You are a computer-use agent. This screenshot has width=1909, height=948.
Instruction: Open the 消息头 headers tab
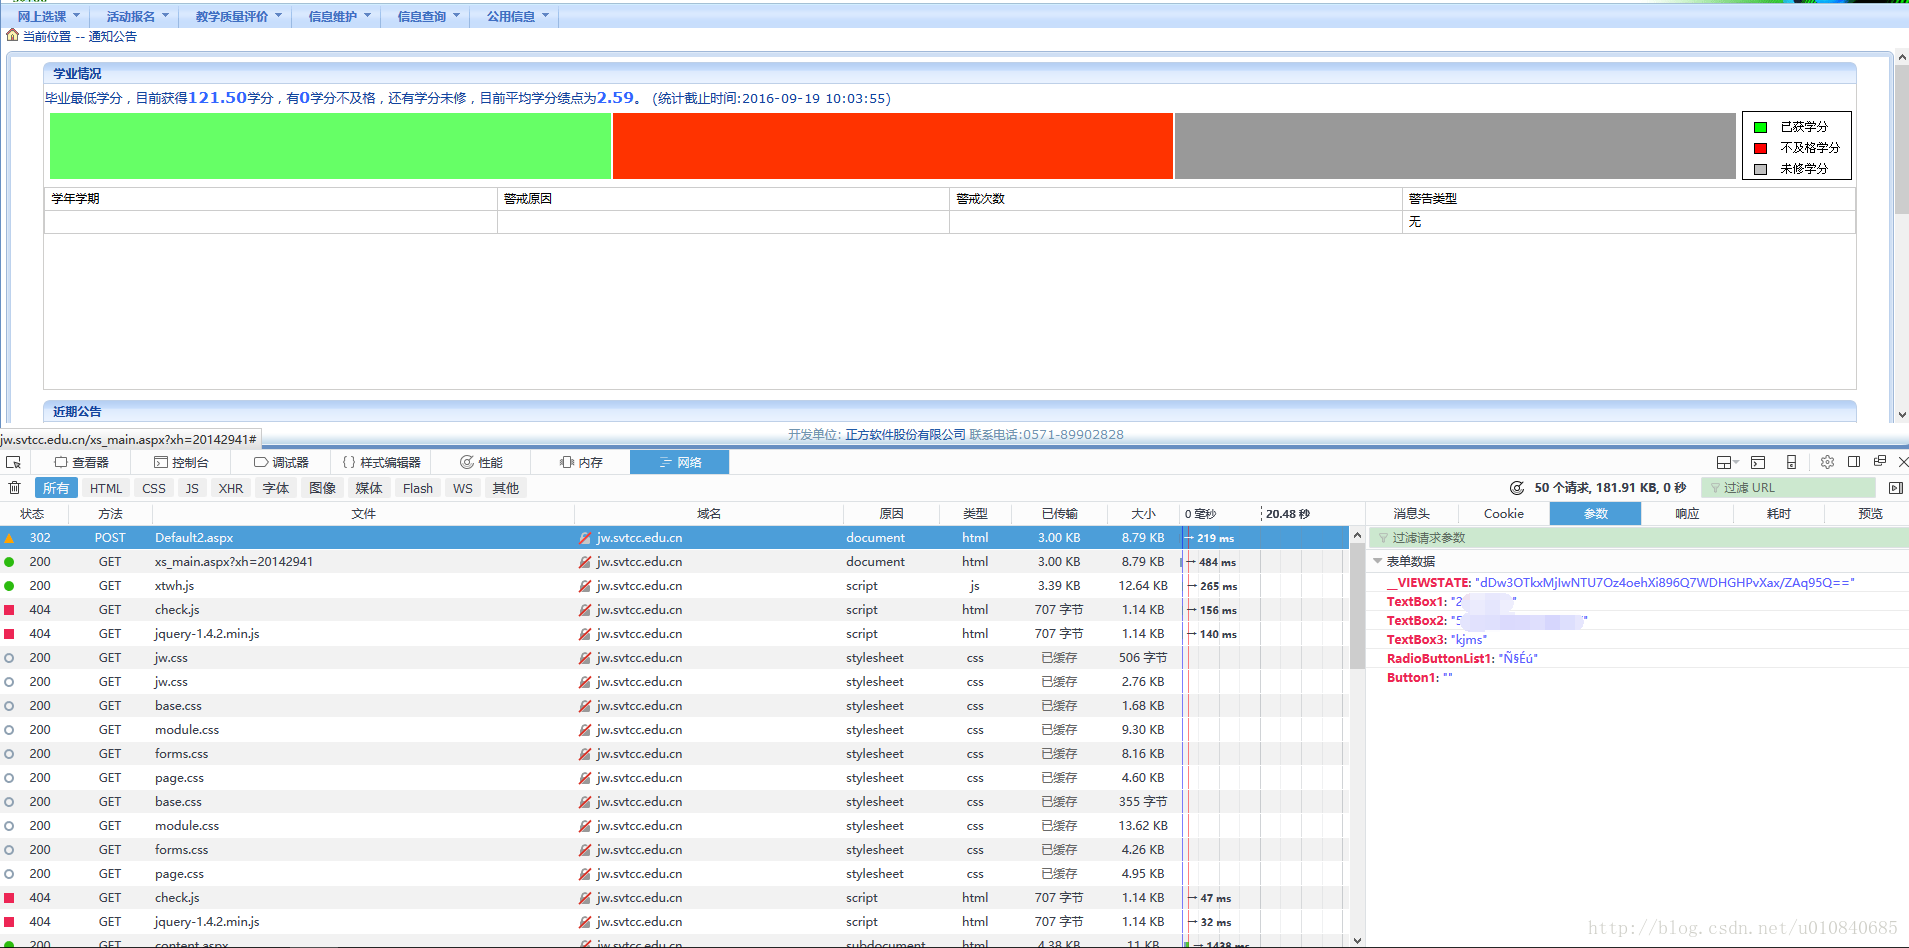1412,513
